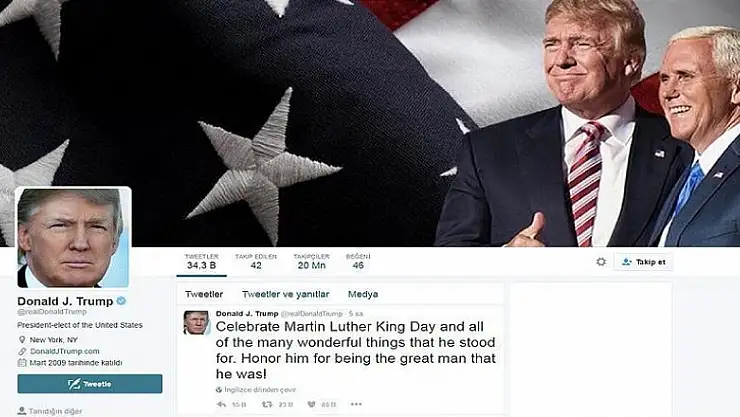Select the Tweetler timeline tab
Image resolution: width=740 pixels, height=417 pixels.
tap(204, 294)
